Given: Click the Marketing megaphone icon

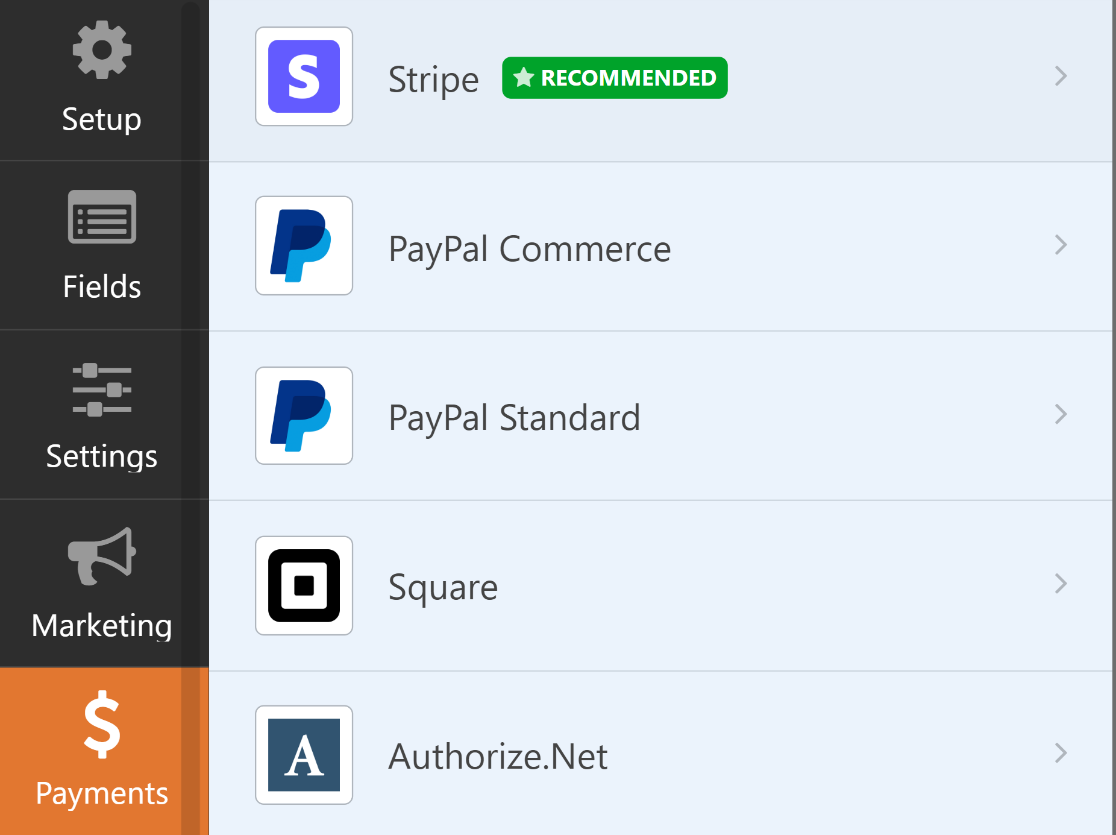Looking at the screenshot, I should pyautogui.click(x=100, y=556).
